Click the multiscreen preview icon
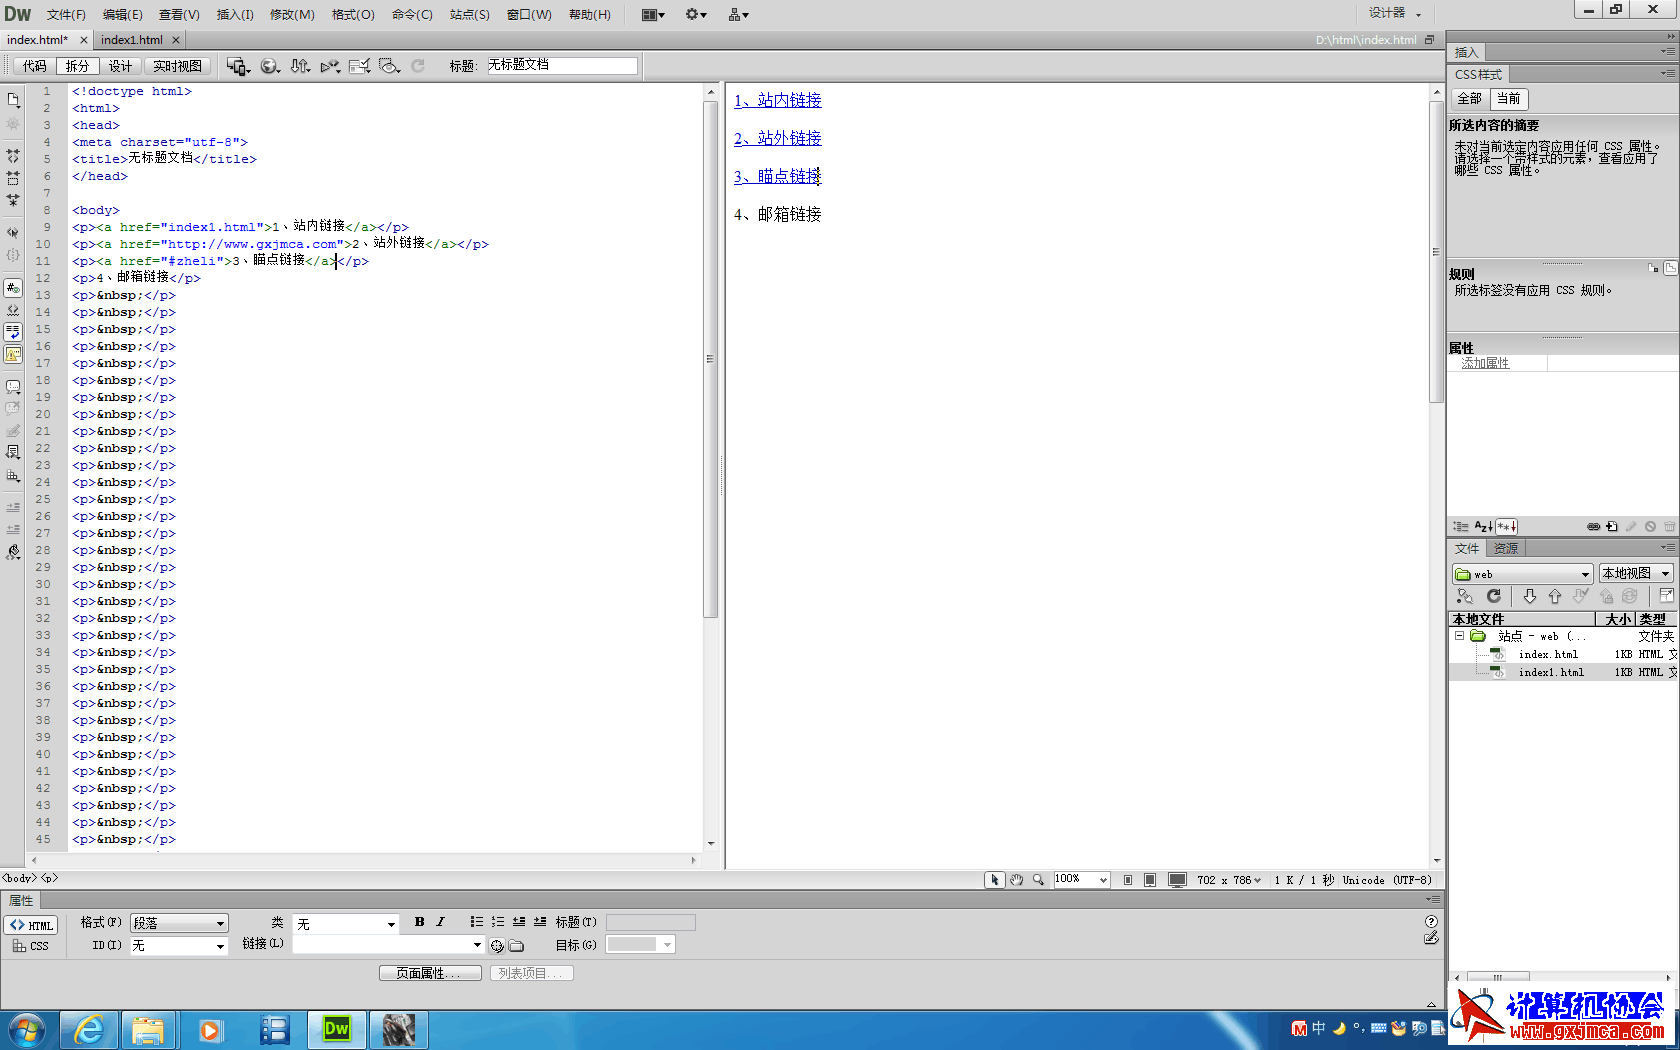 click(237, 66)
